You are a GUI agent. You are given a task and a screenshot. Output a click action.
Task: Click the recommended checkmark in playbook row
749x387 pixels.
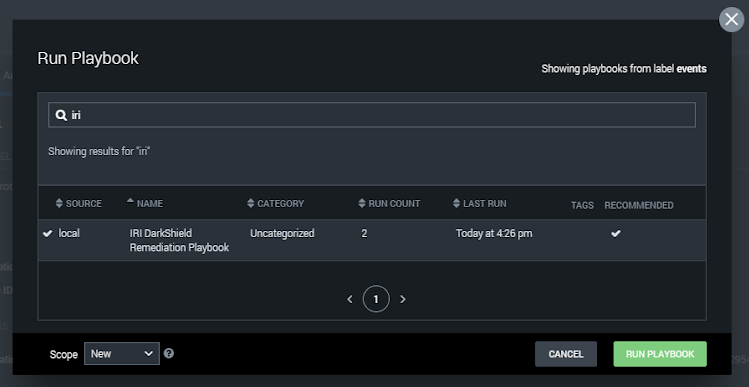(x=616, y=233)
